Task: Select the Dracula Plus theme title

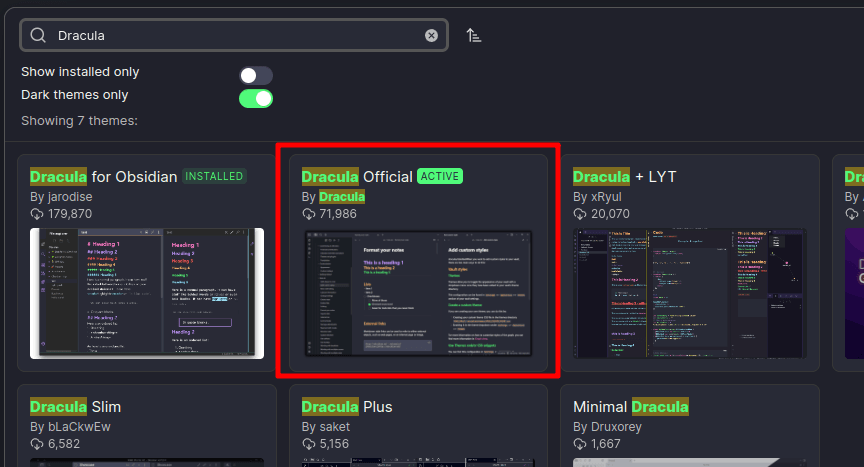Action: 347,407
